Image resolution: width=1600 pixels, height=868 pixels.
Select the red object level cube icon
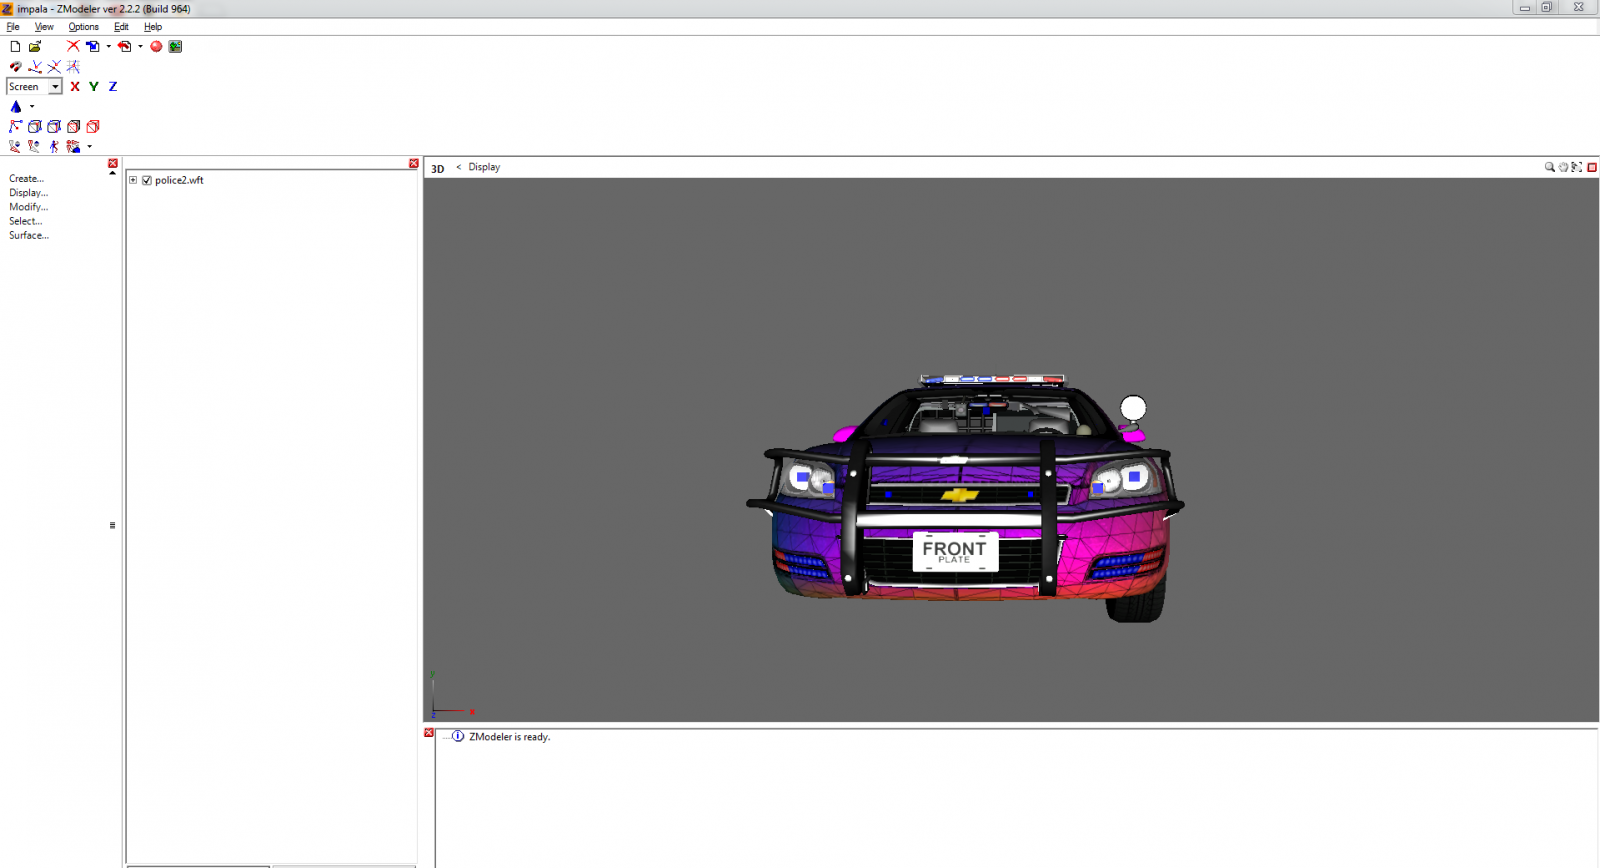click(93, 127)
